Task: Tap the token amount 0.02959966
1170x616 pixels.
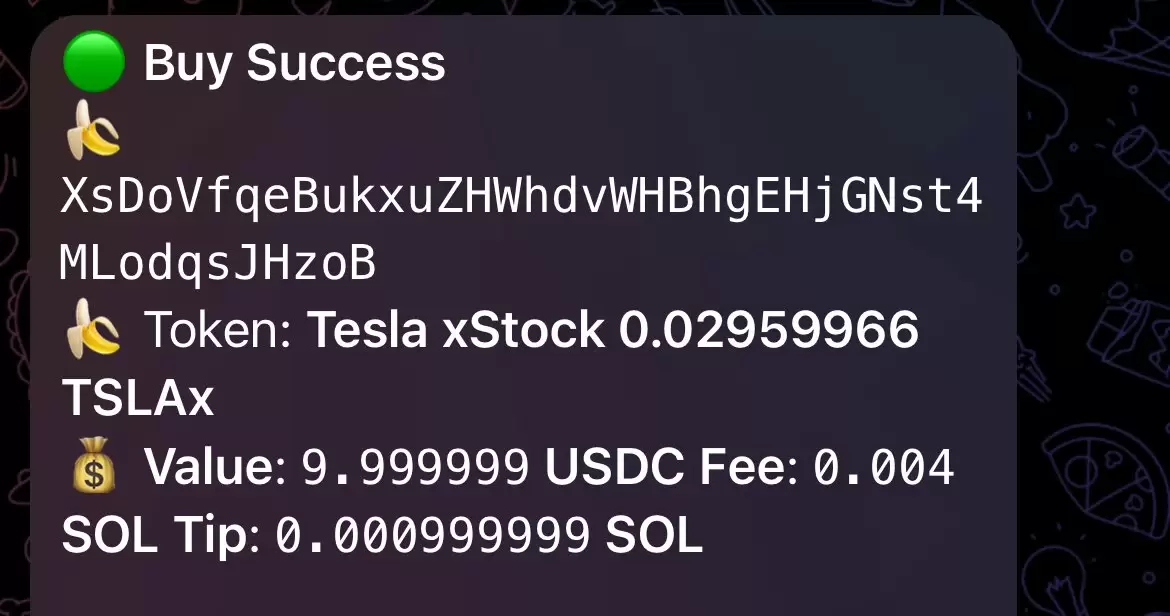Action: [769, 330]
